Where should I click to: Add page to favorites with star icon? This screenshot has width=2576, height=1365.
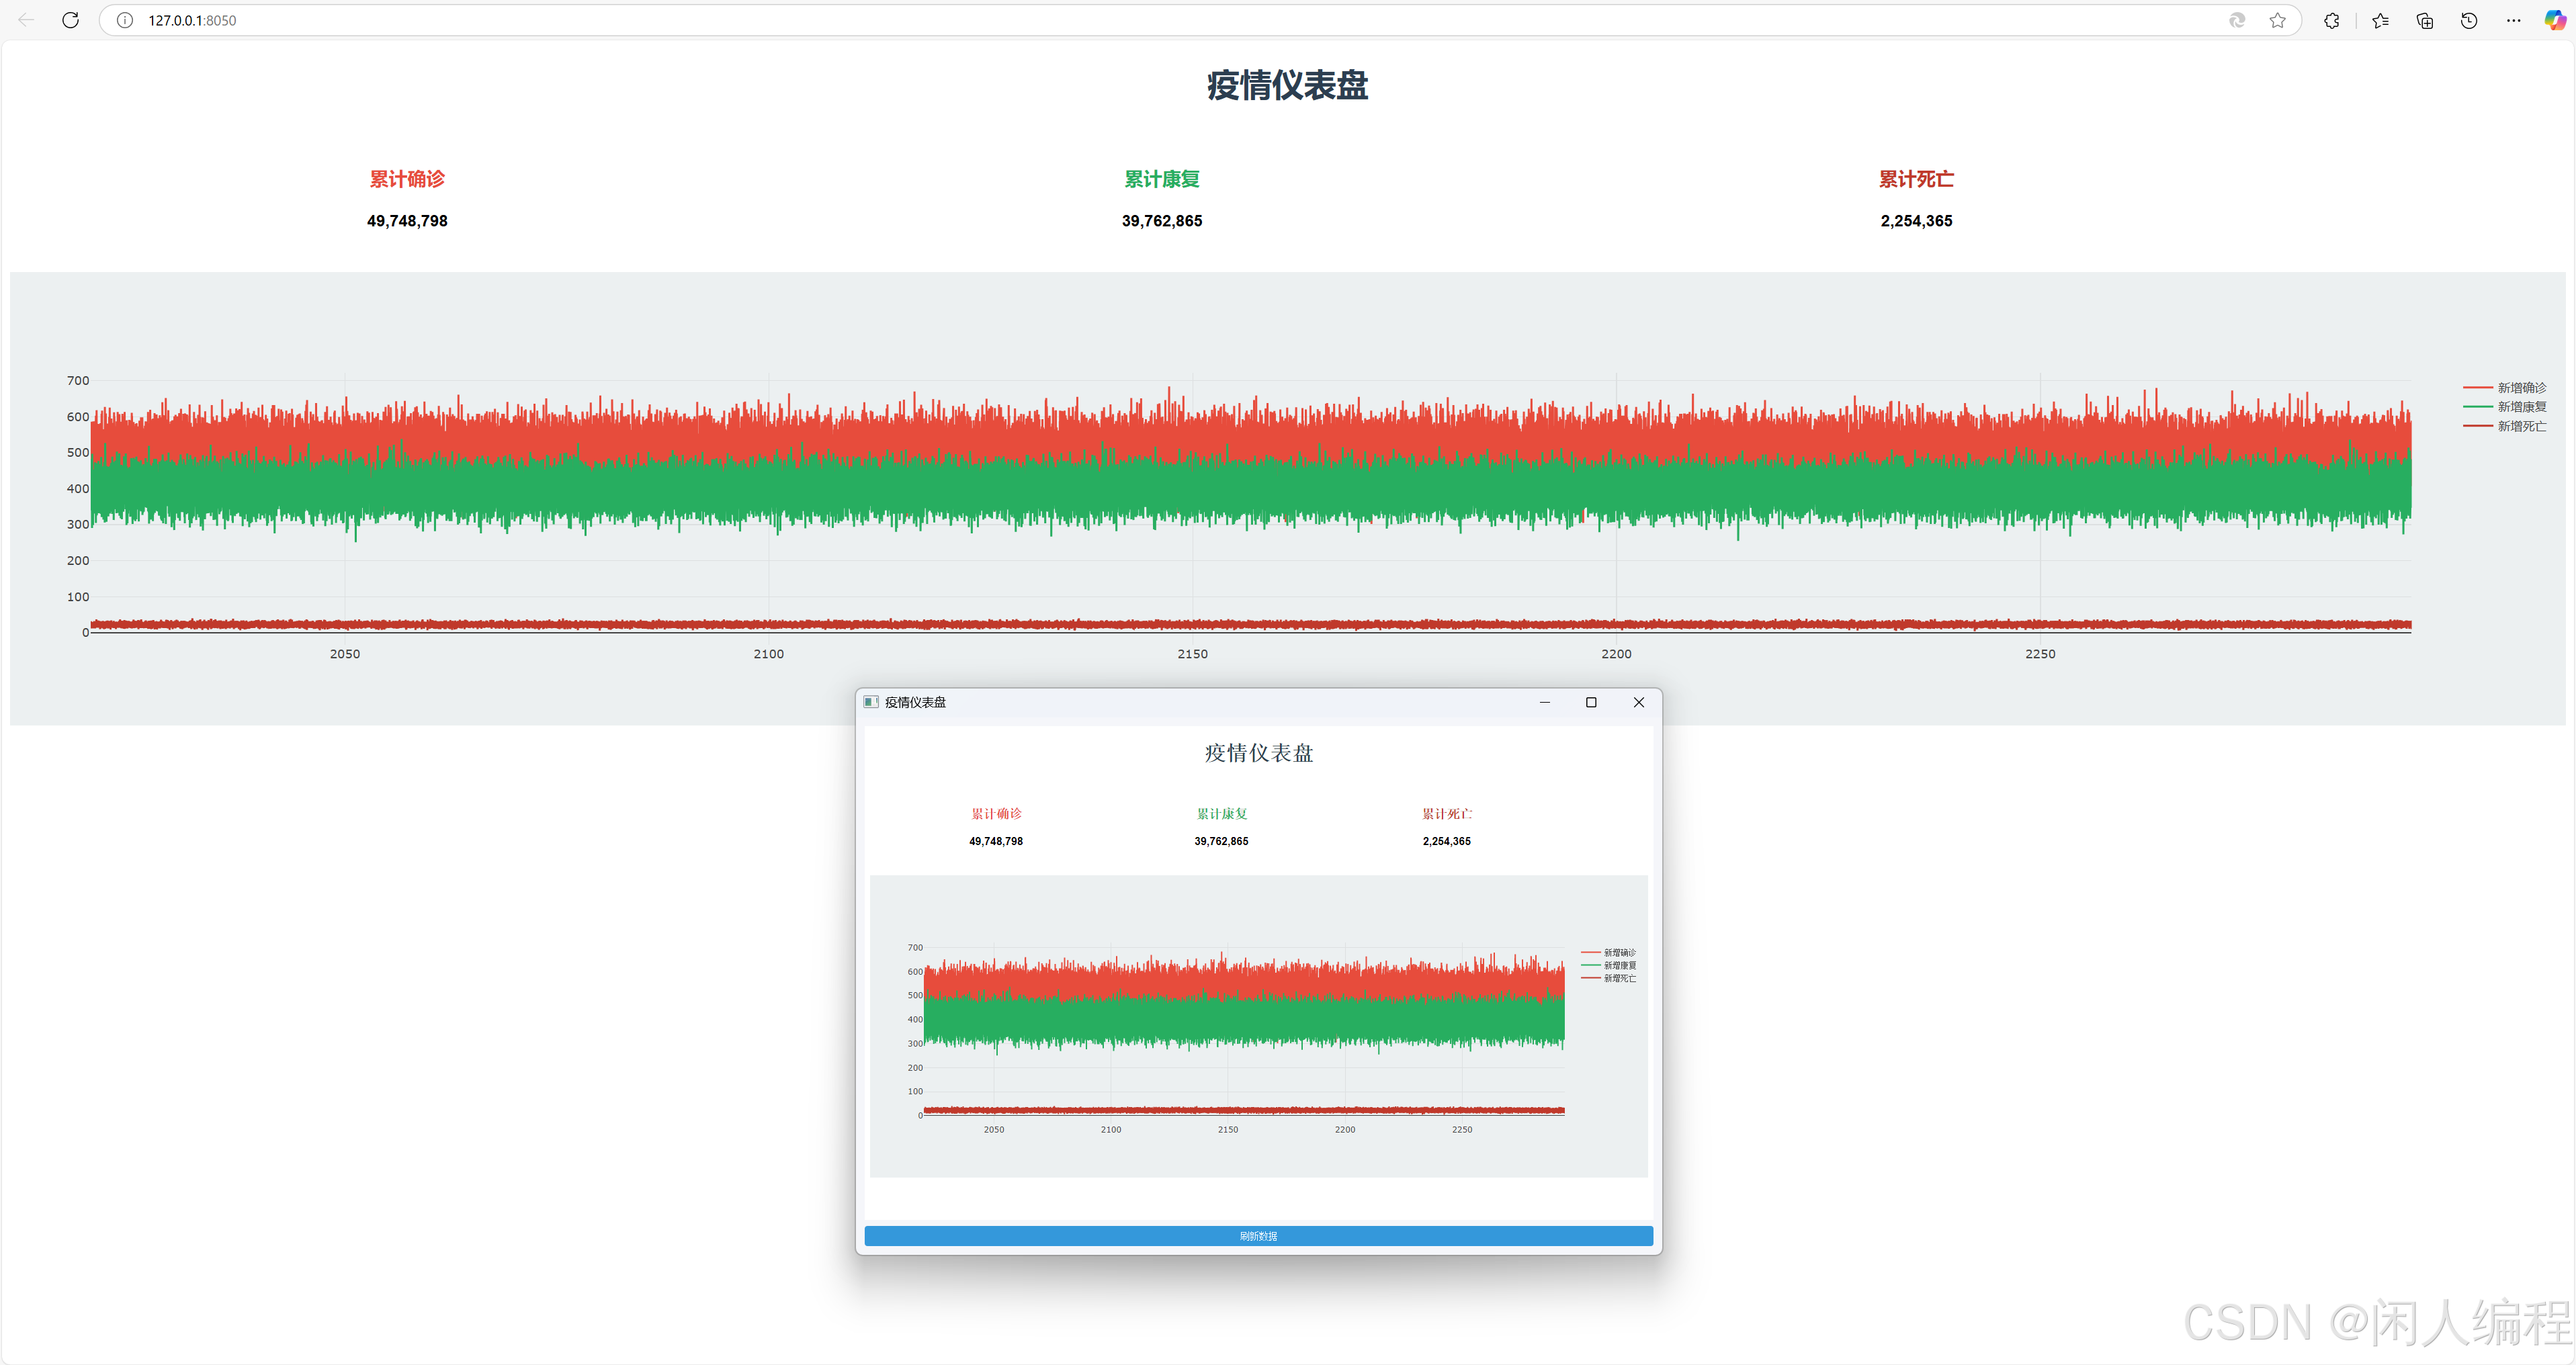(2277, 20)
